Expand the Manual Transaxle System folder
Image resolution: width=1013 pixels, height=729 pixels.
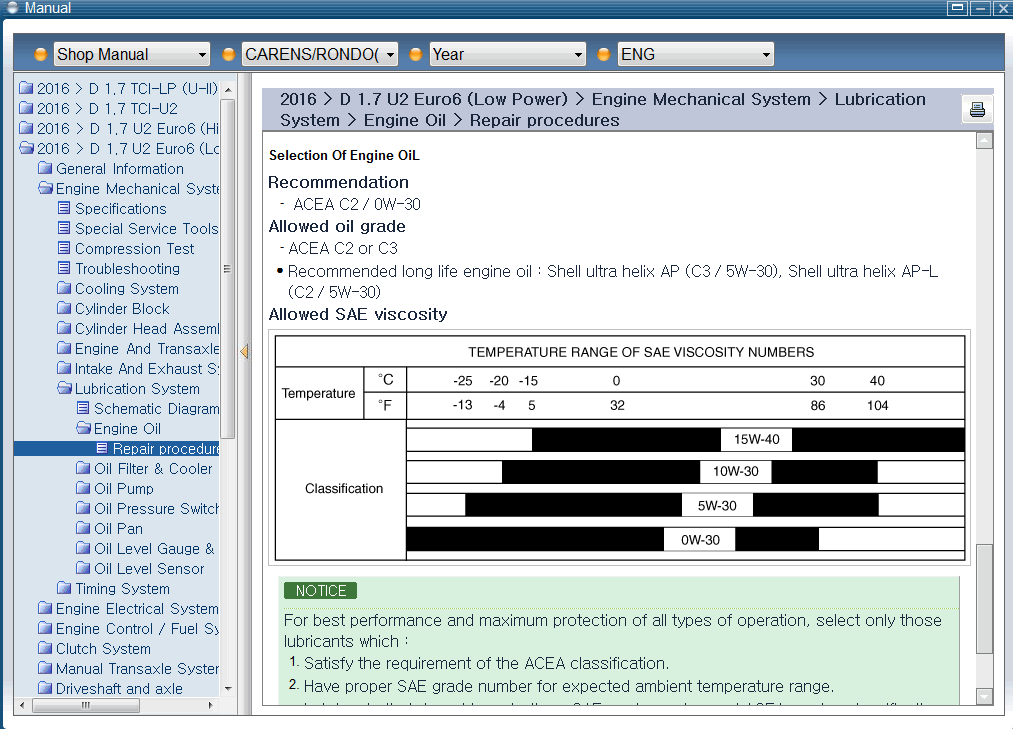129,670
